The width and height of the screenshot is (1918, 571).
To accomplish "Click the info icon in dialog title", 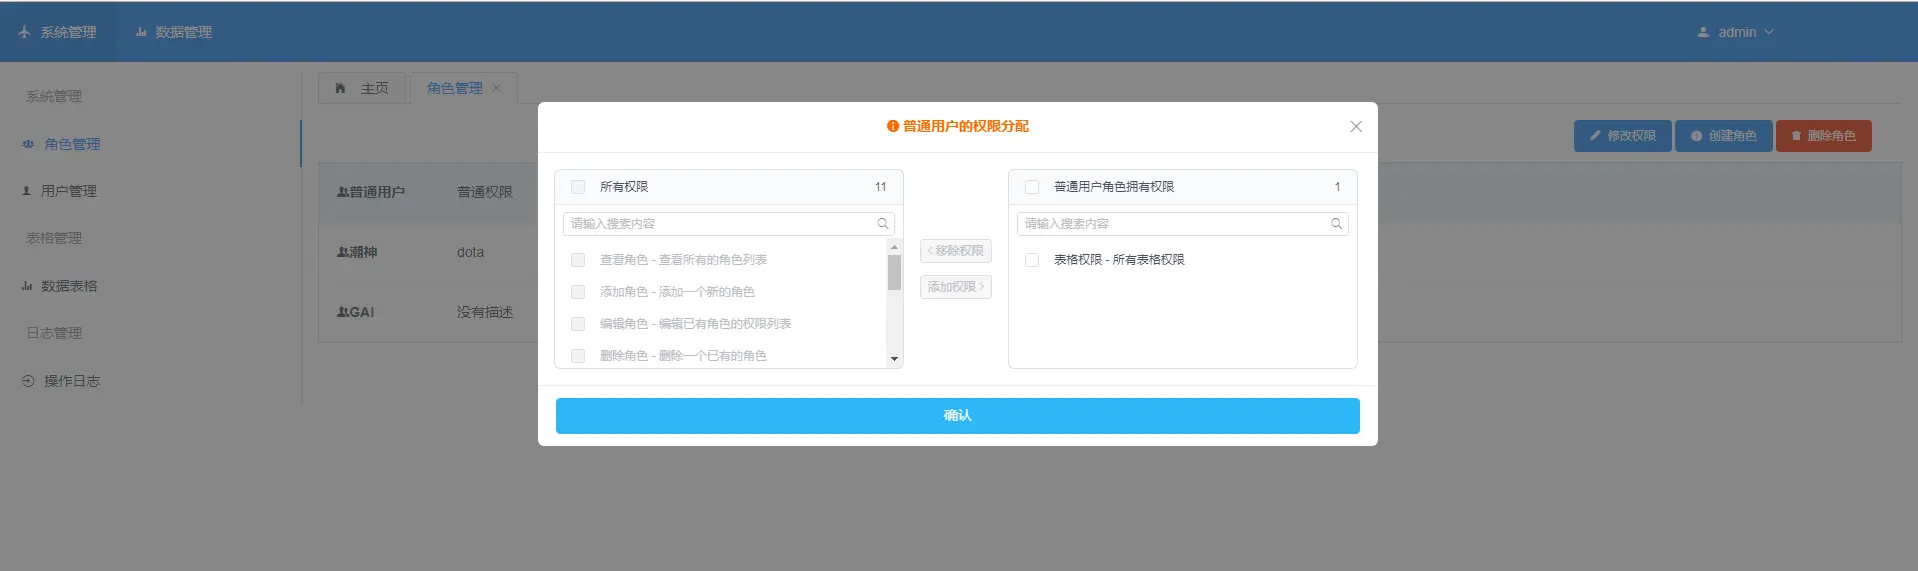I will pos(893,127).
